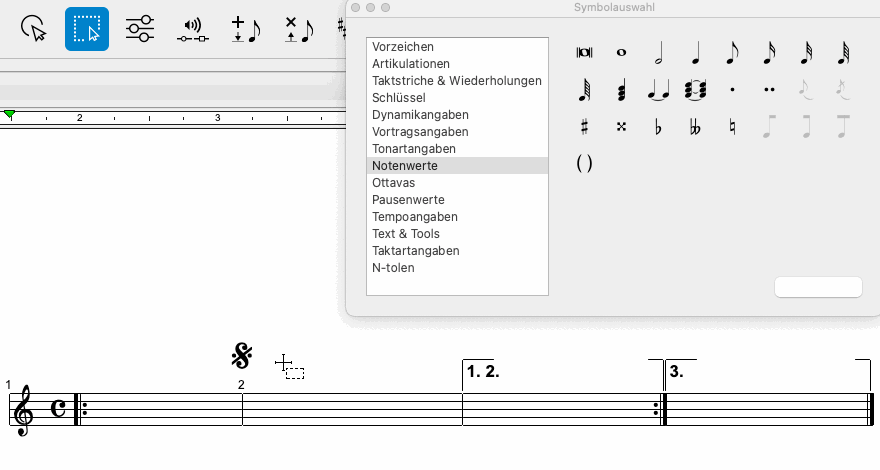Select Vorzeichen in the category list
This screenshot has height=470, width=880.
pos(402,47)
